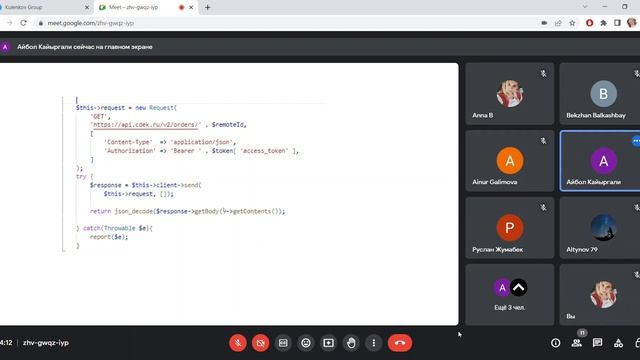Open the tab search chevron

[585, 7]
